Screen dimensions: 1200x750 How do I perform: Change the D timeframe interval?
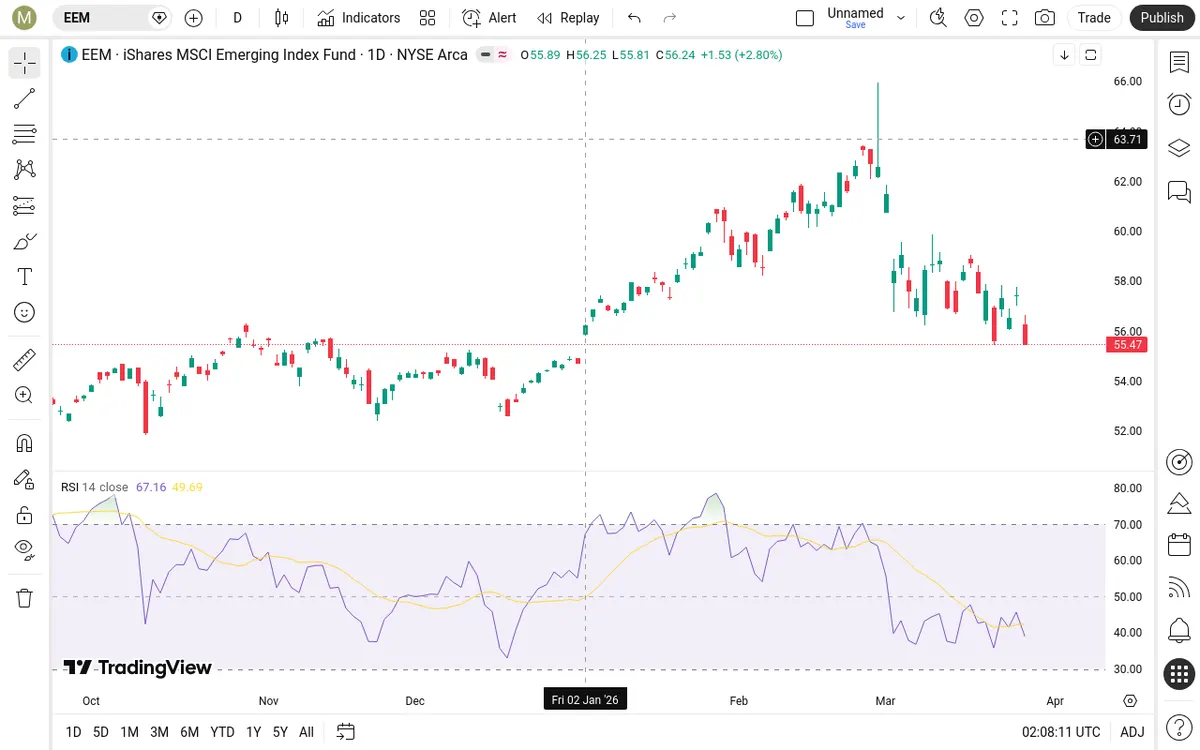coord(237,18)
